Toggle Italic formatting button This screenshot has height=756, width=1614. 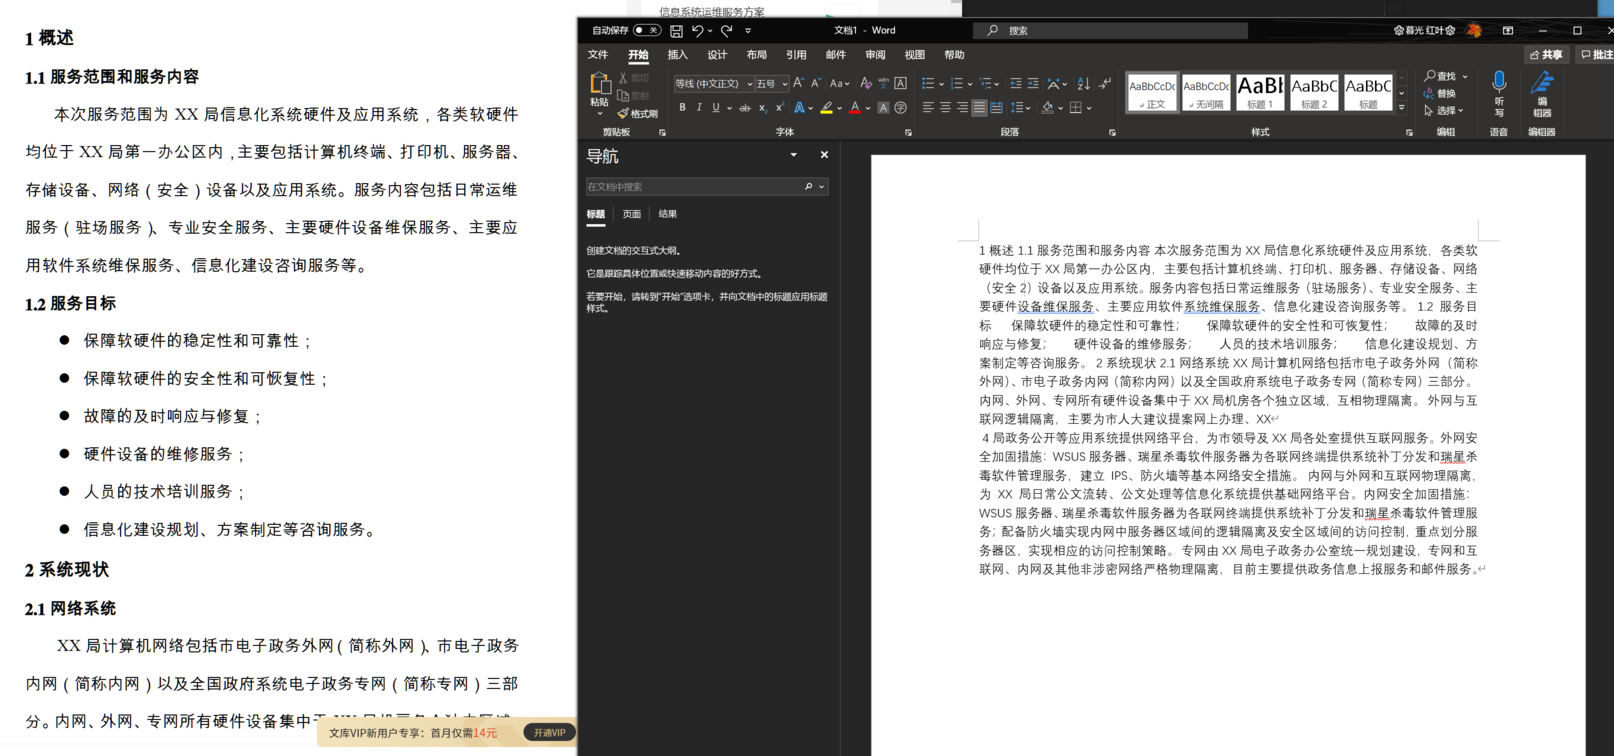[x=698, y=108]
